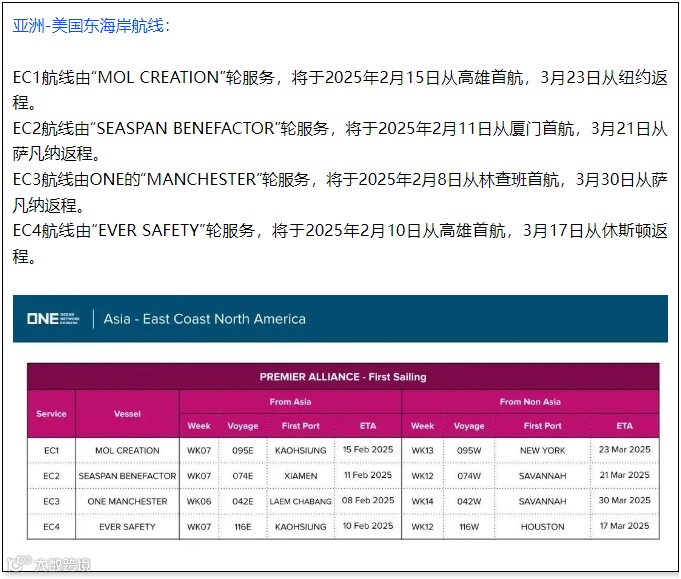This screenshot has width=681, height=579.
Task: Click the NEW YORK first port cell
Action: pos(542,450)
